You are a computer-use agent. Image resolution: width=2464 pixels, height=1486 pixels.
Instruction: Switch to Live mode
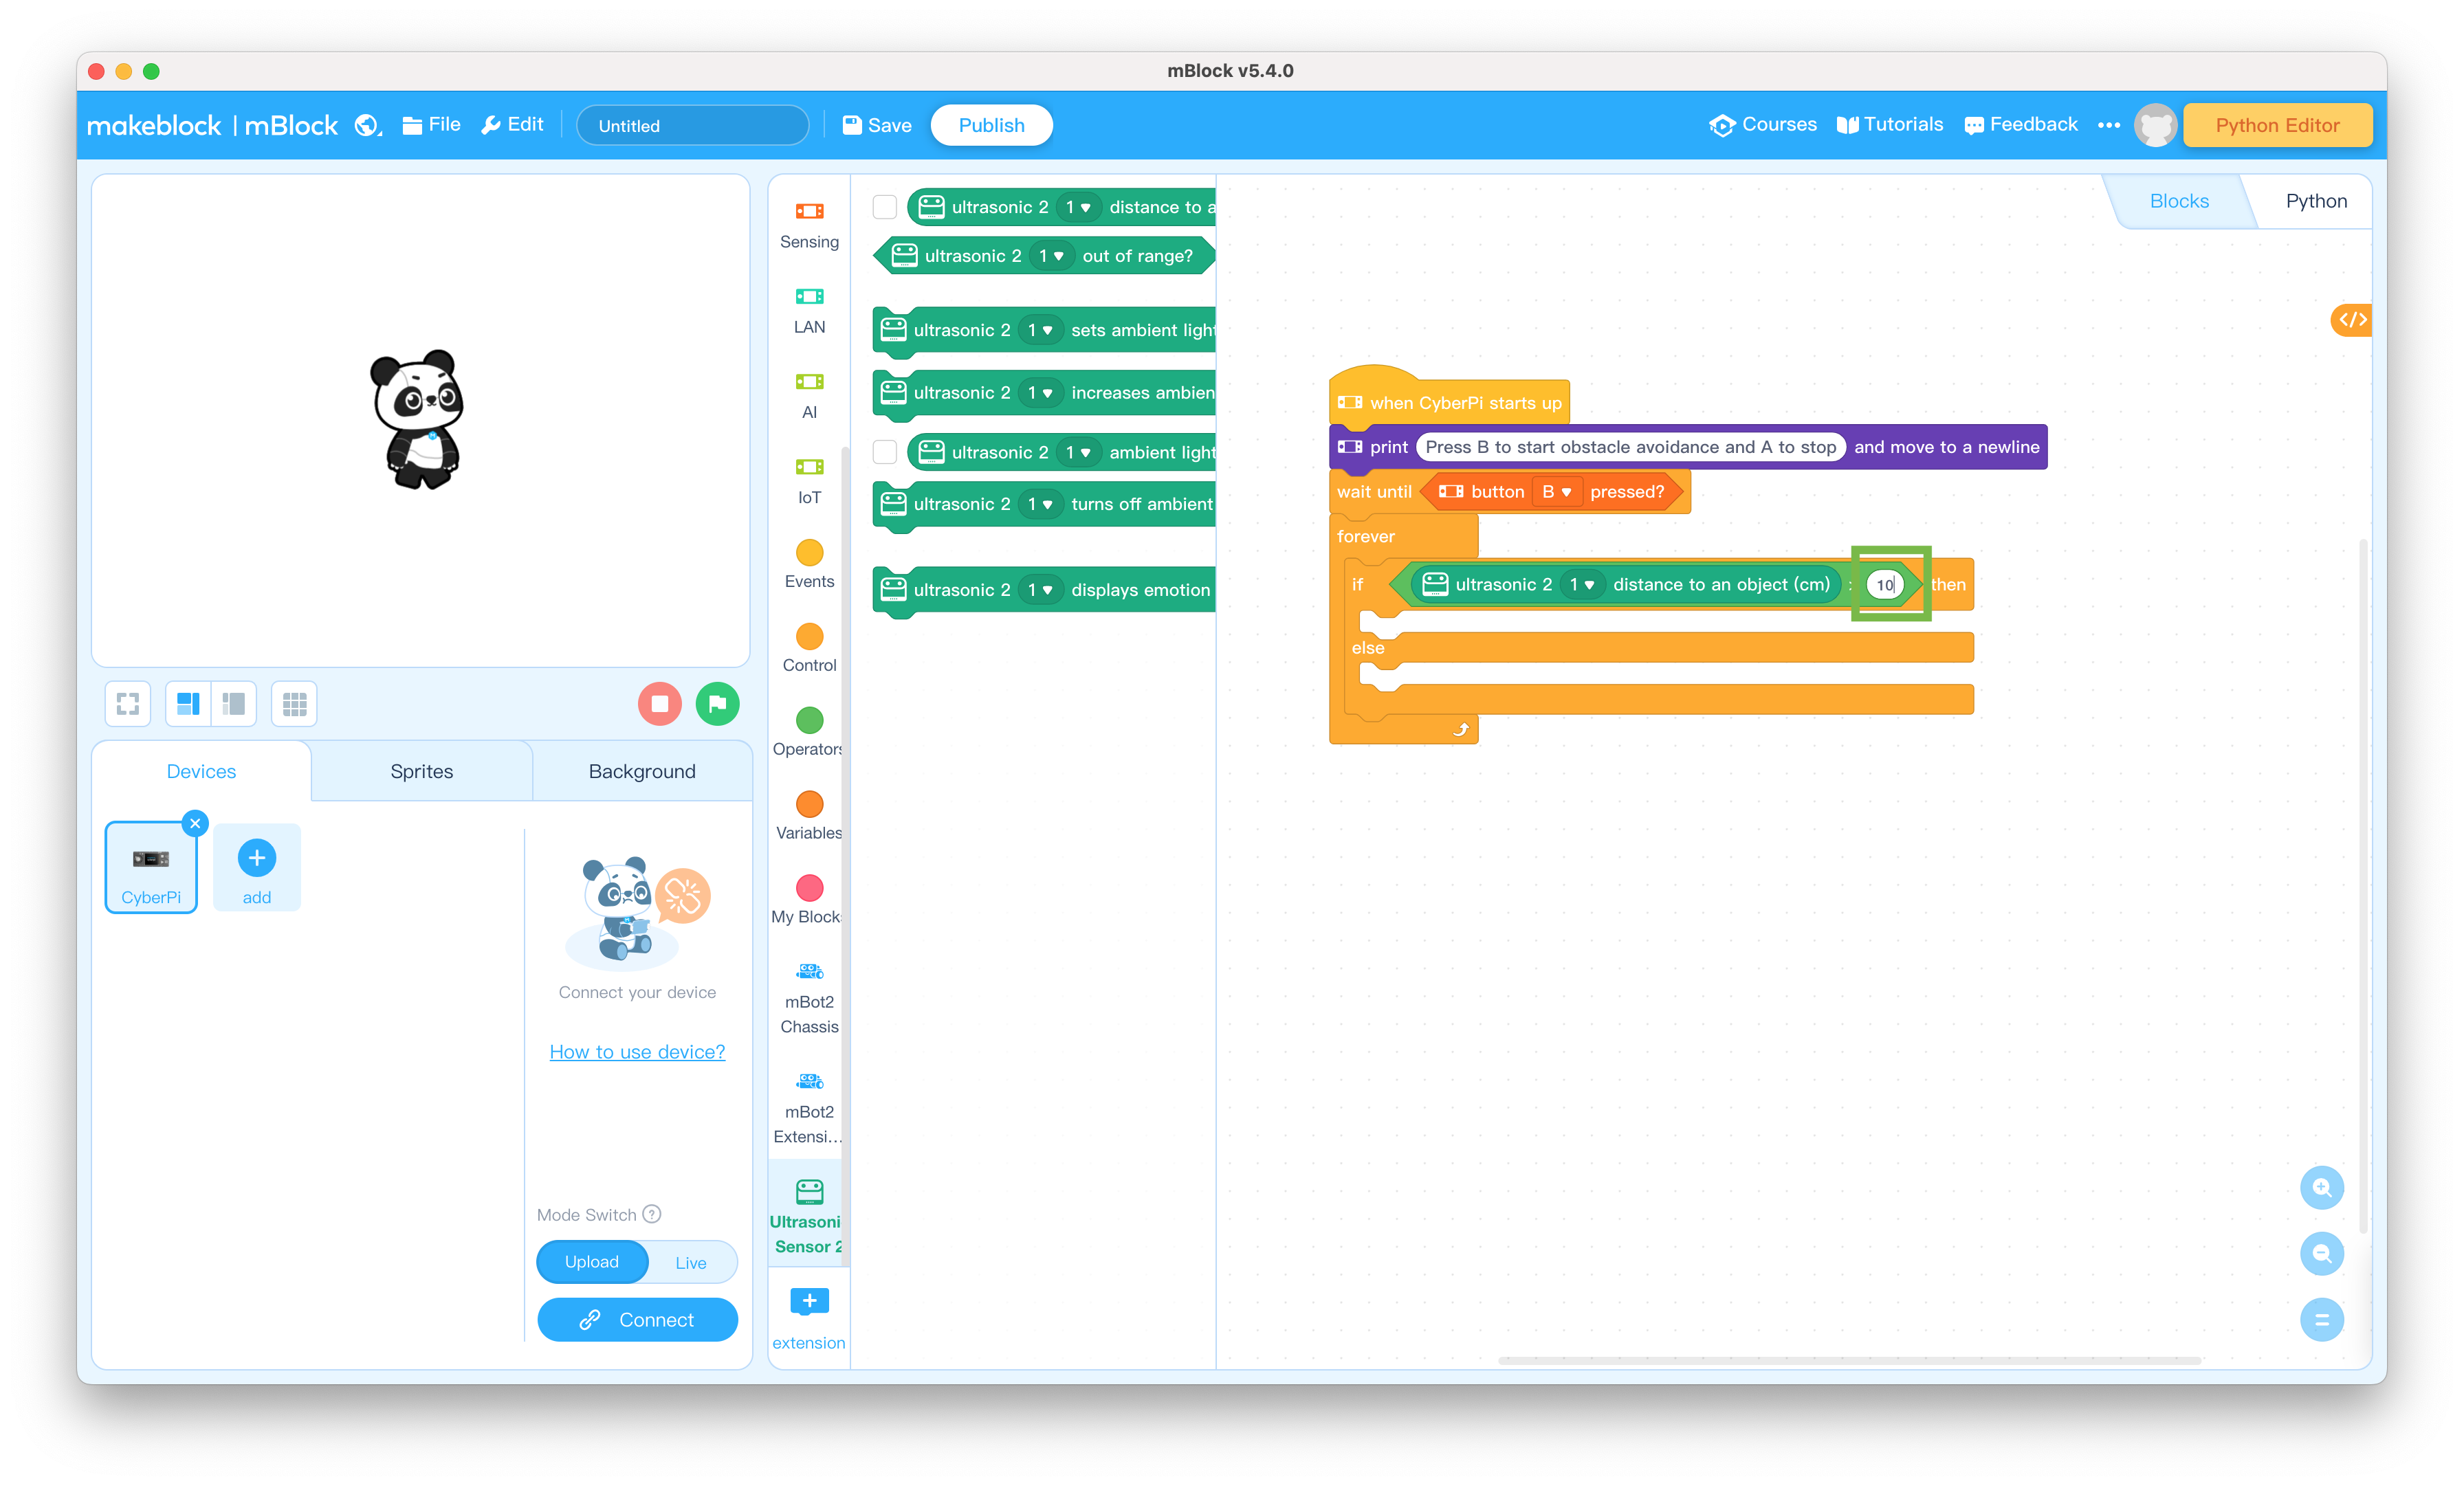point(691,1262)
